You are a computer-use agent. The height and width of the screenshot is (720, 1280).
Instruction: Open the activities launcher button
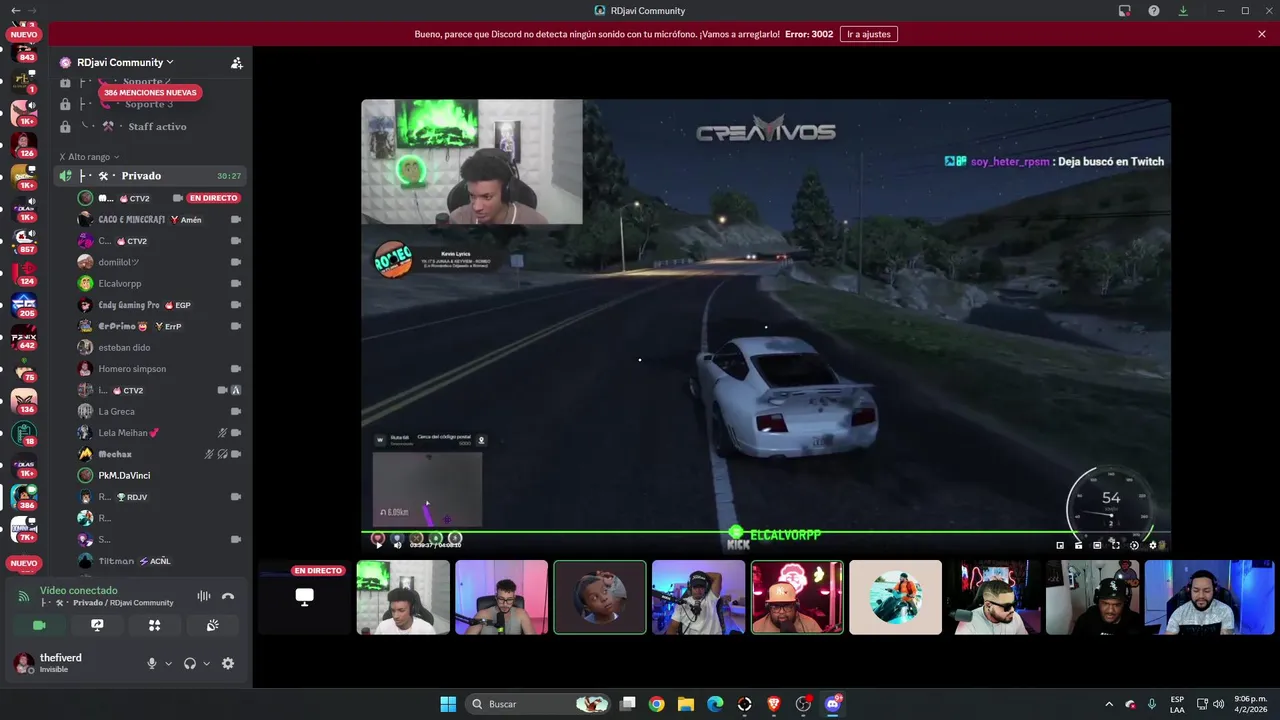coord(154,625)
